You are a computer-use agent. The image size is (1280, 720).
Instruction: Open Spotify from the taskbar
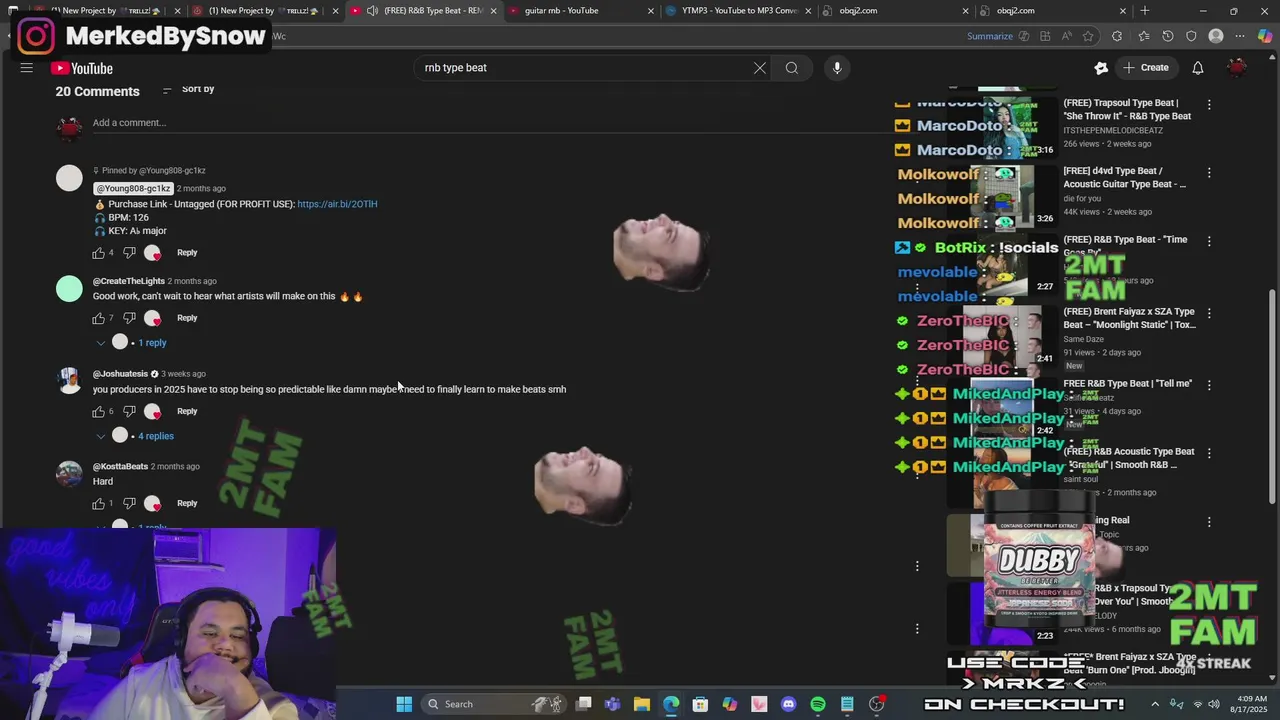click(818, 704)
